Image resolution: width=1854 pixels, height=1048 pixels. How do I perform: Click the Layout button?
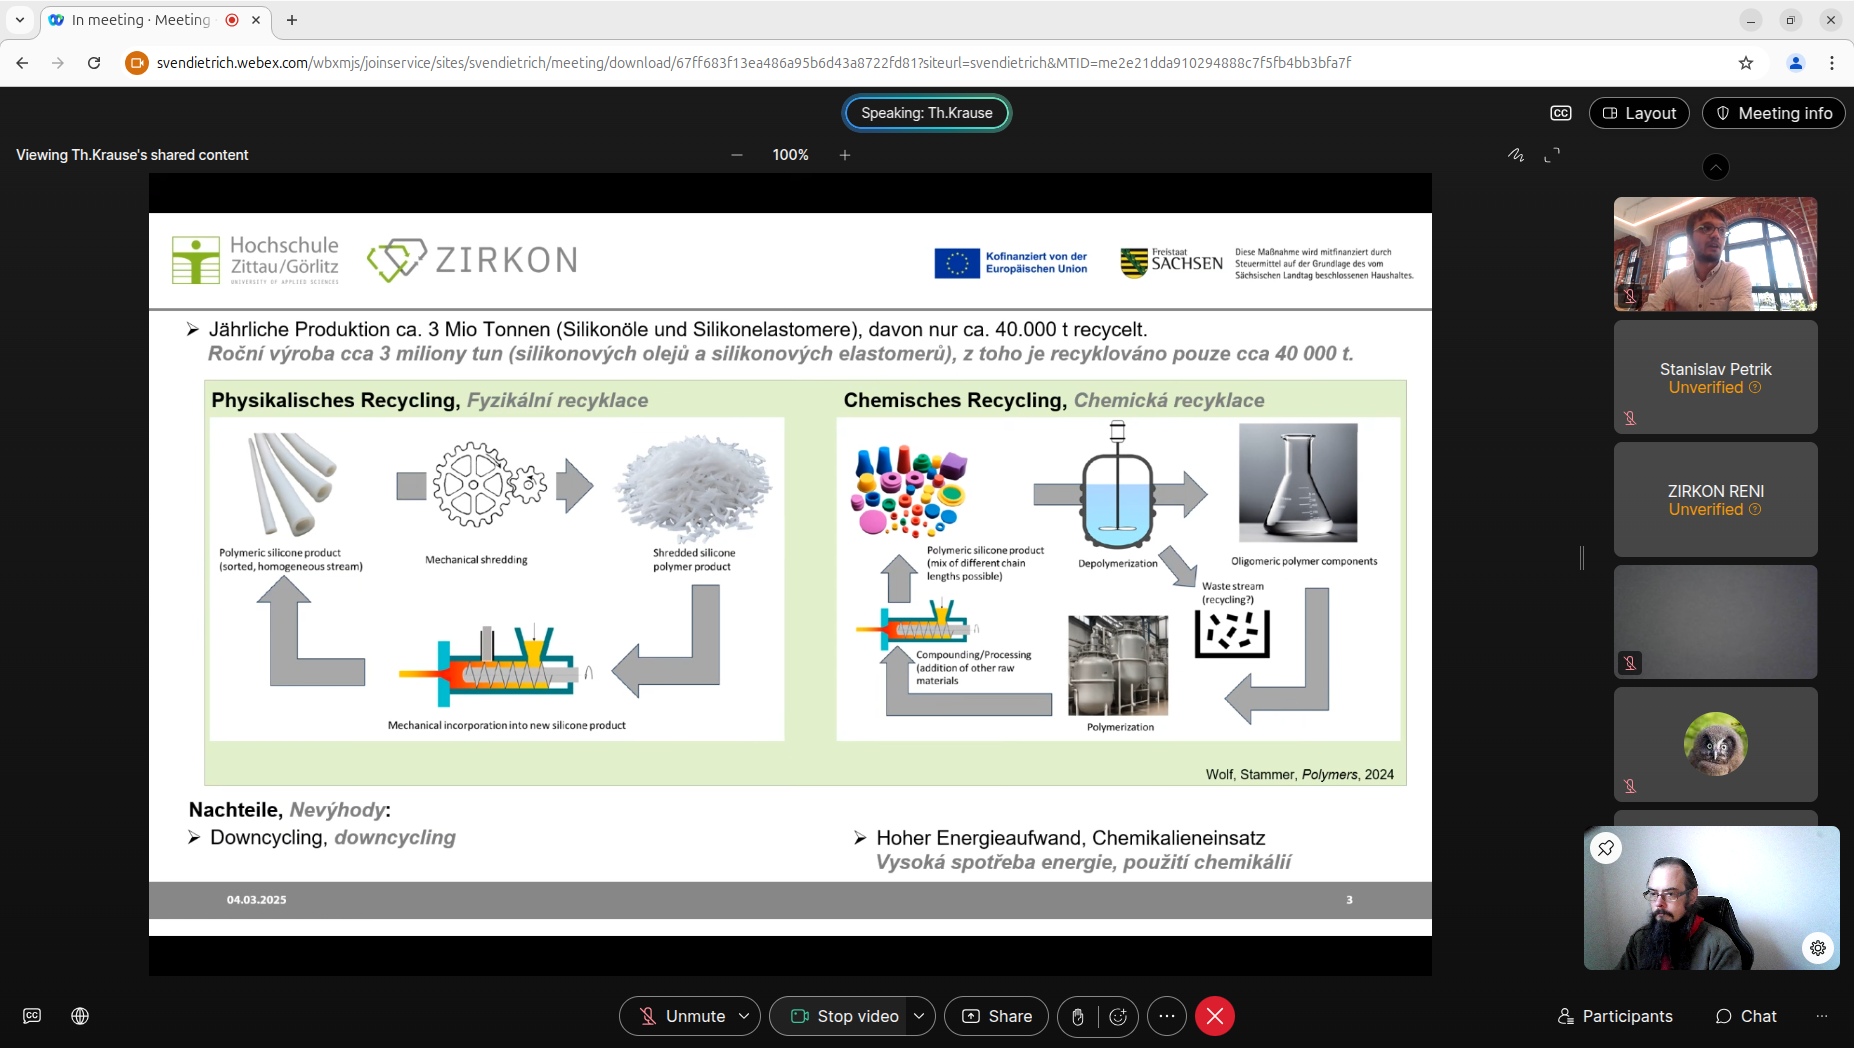(x=1639, y=113)
